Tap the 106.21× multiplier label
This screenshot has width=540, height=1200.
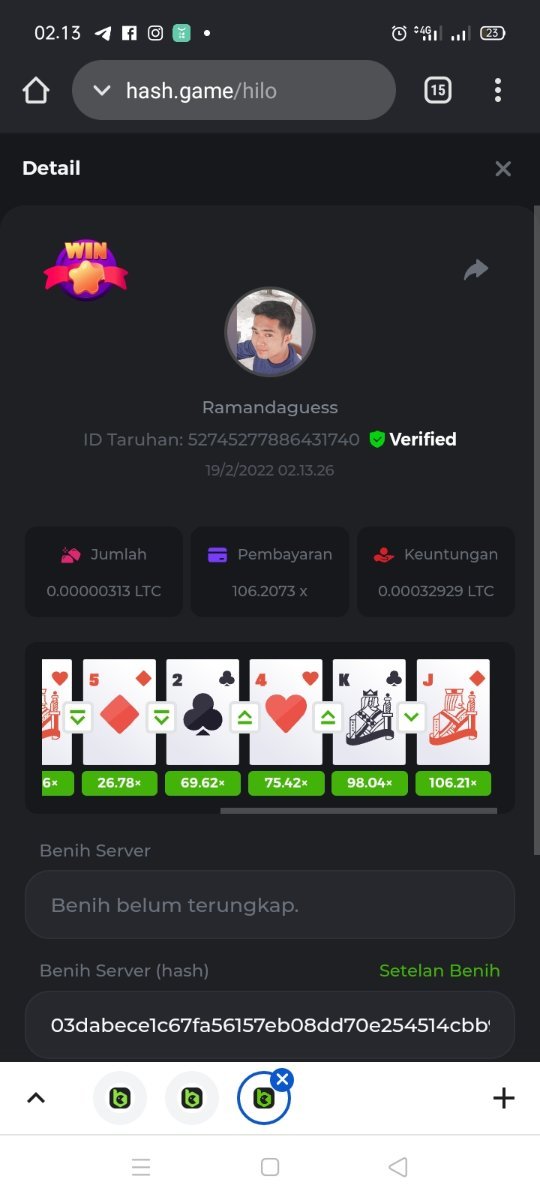(x=453, y=783)
